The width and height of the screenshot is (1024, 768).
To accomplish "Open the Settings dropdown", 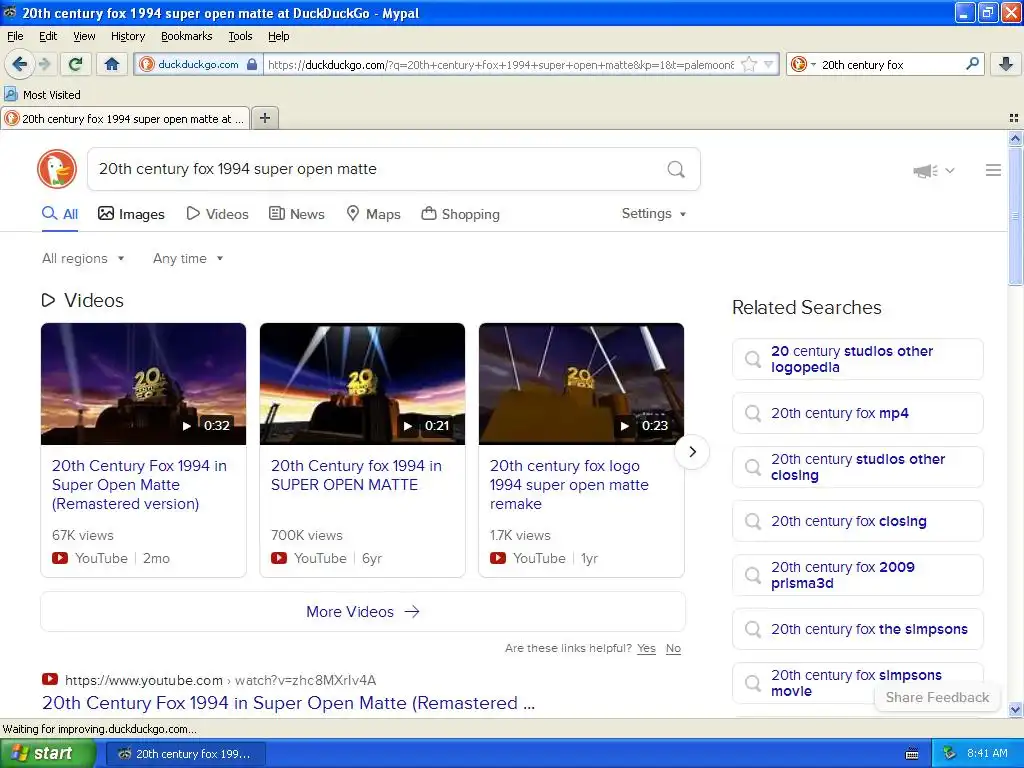I will [x=654, y=214].
